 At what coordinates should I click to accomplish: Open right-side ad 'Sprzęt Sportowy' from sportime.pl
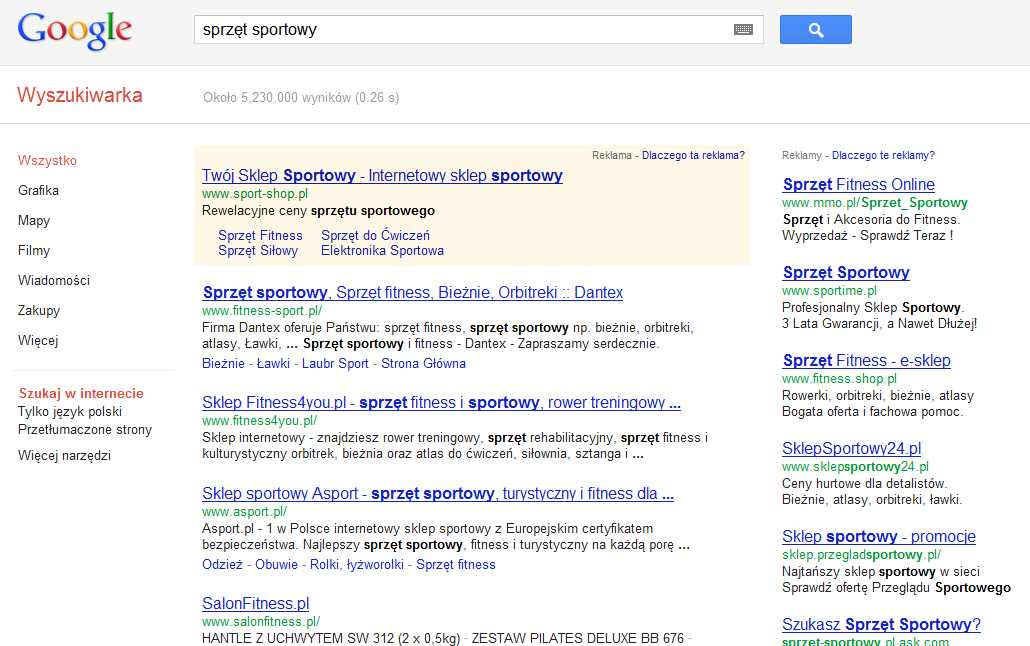pyautogui.click(x=846, y=272)
